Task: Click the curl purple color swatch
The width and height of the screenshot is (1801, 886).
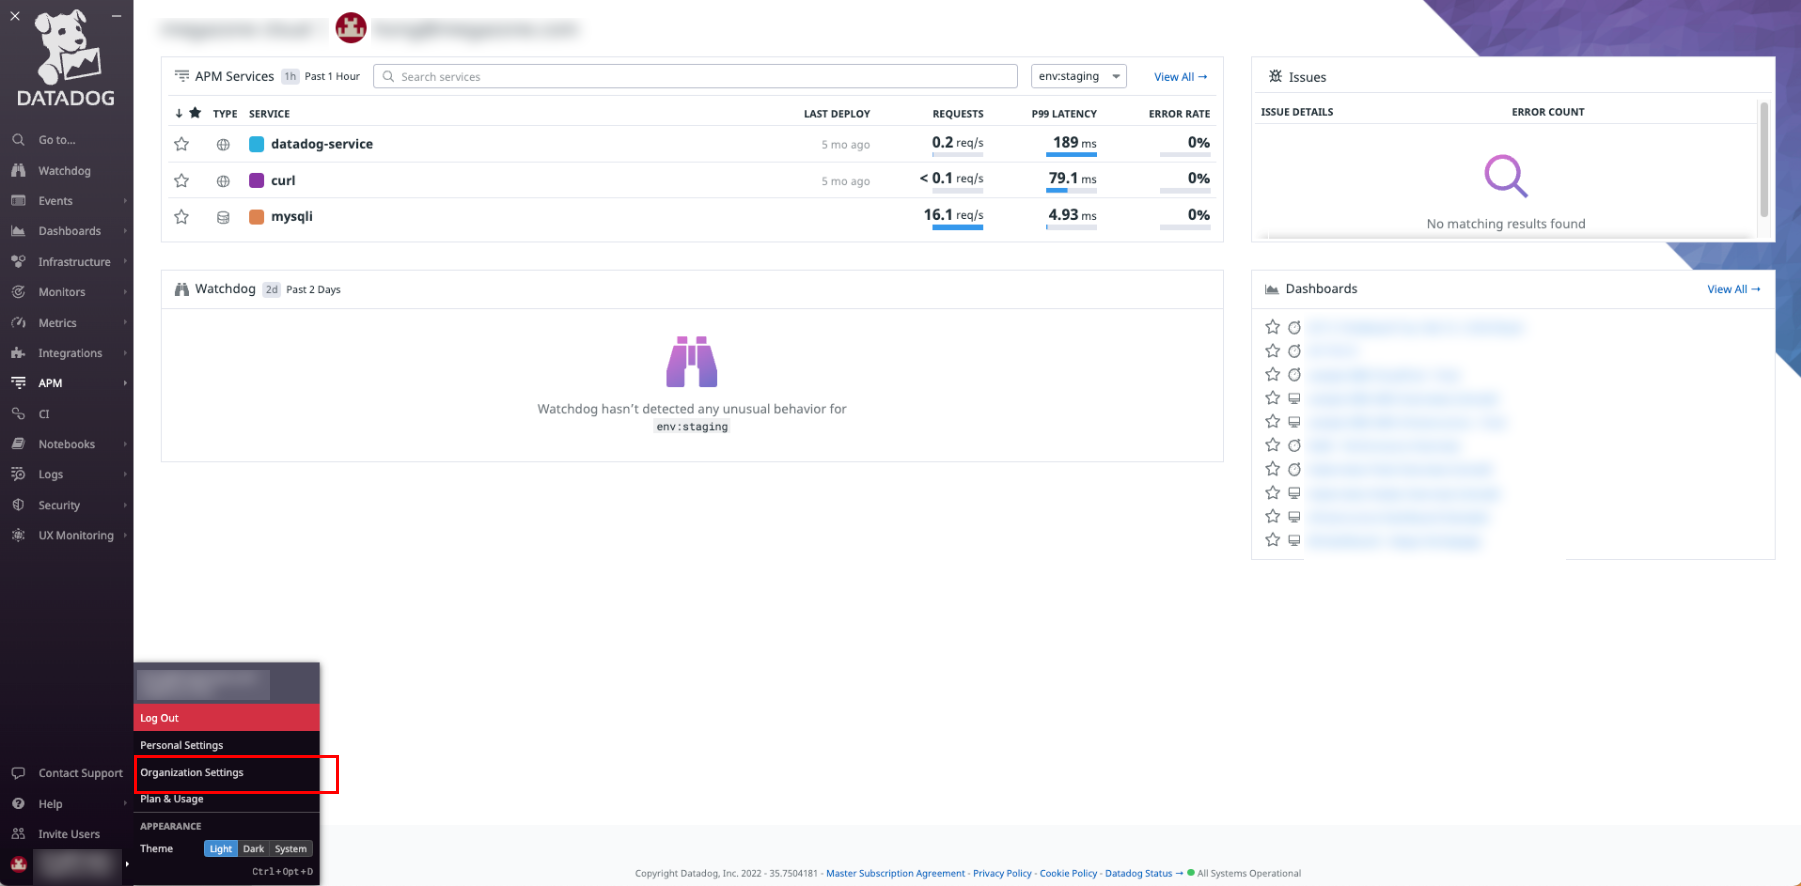Action: coord(256,181)
